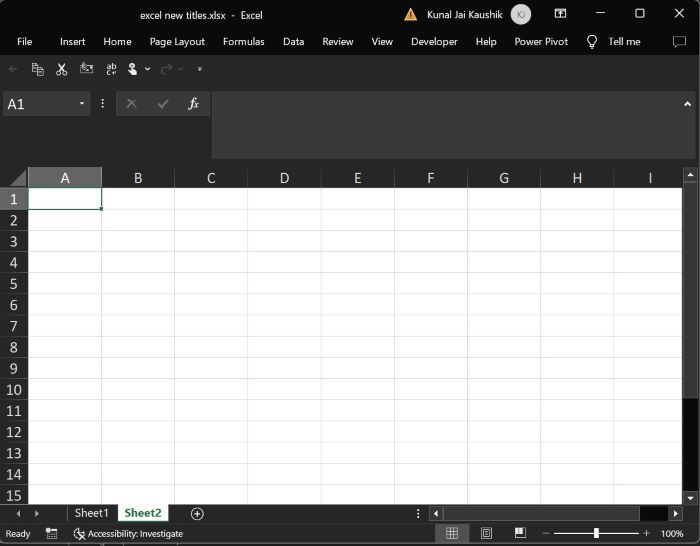Switch to Page Layout view icon
Screen dimensions: 700x546
(x=486, y=533)
